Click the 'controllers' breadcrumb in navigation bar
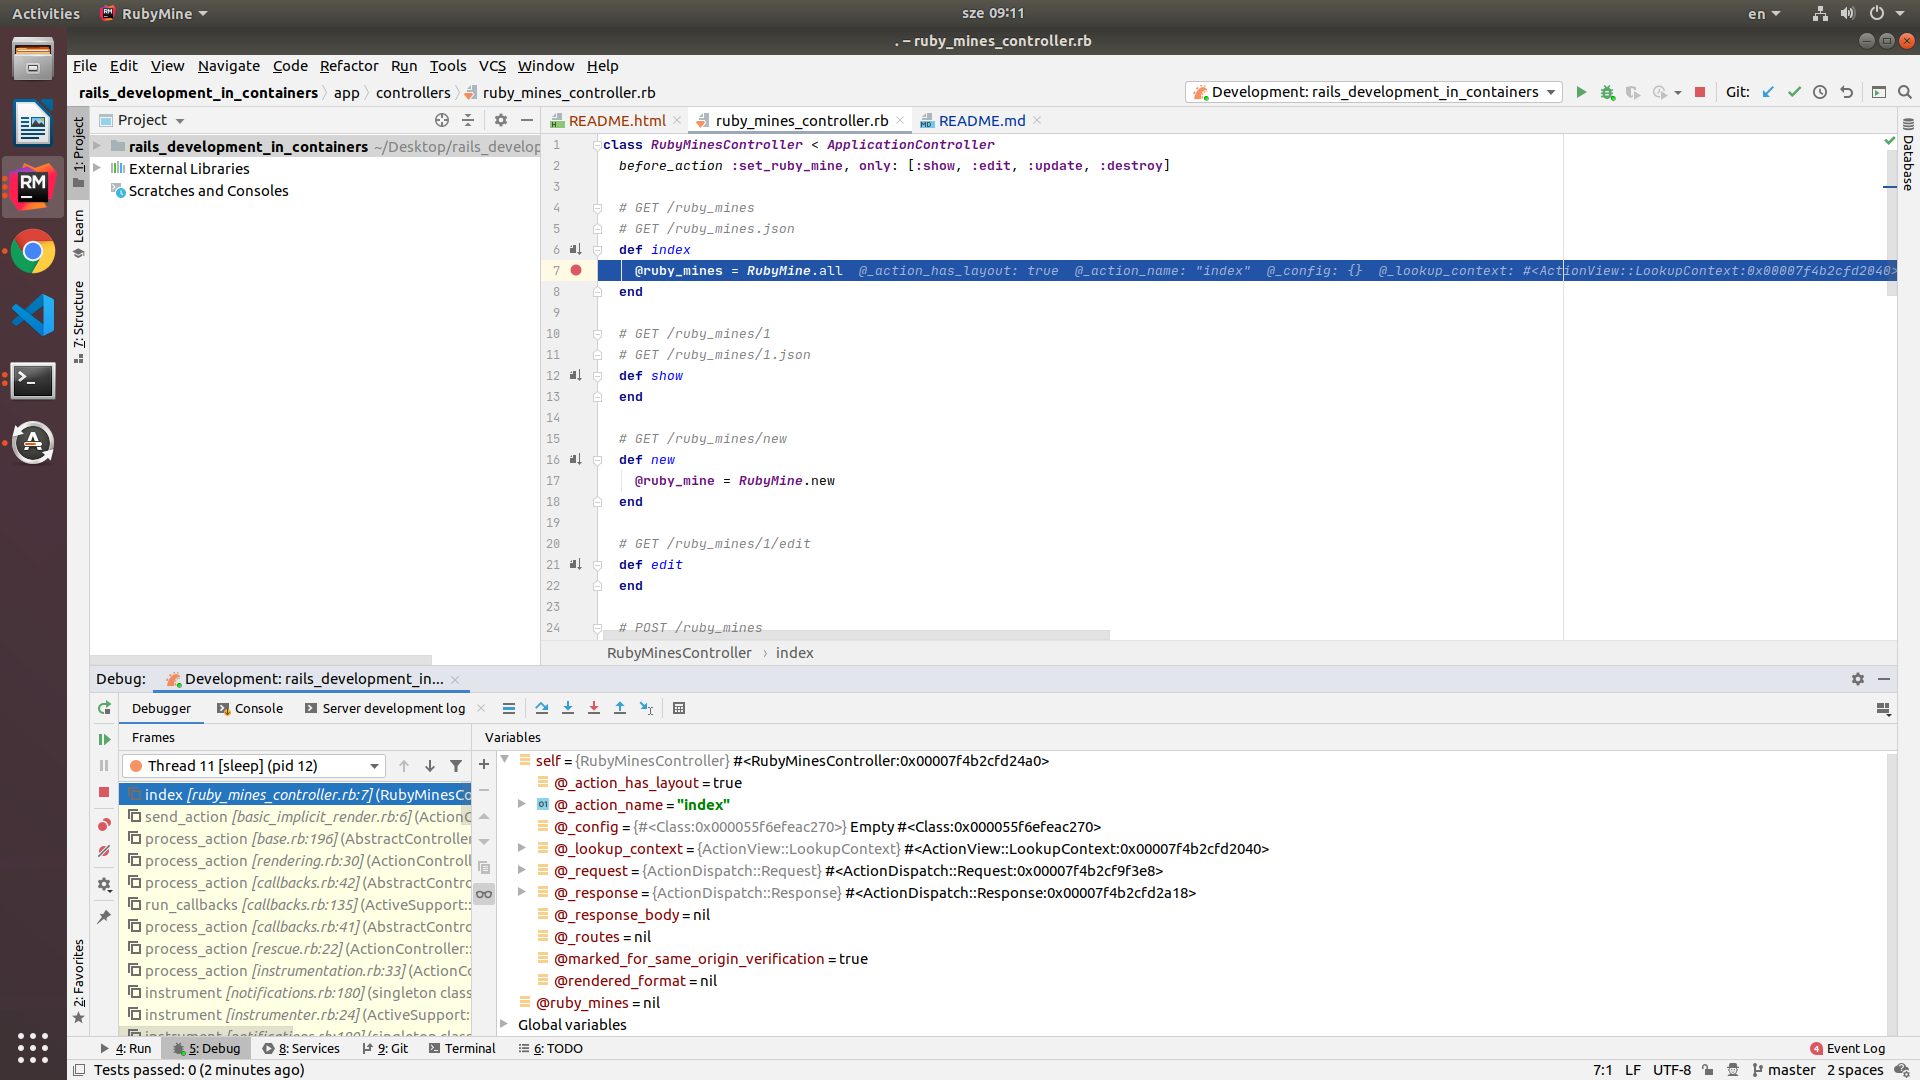This screenshot has width=1920, height=1080. [413, 92]
